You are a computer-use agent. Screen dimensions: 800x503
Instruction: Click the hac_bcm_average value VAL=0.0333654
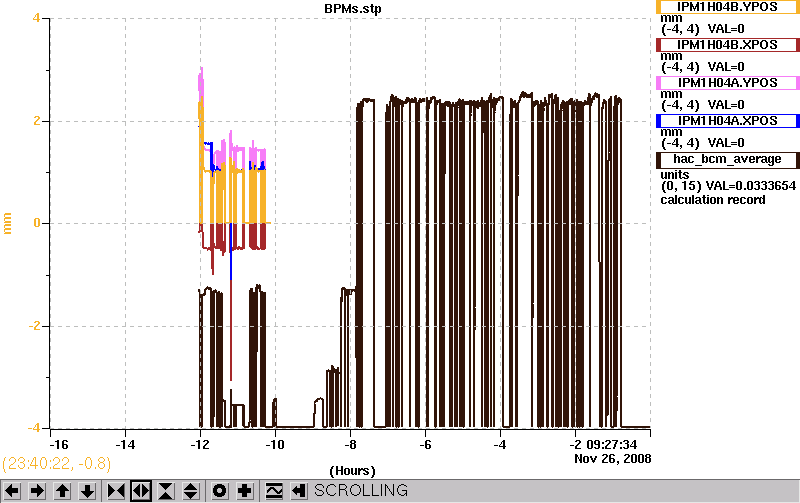pyautogui.click(x=751, y=186)
